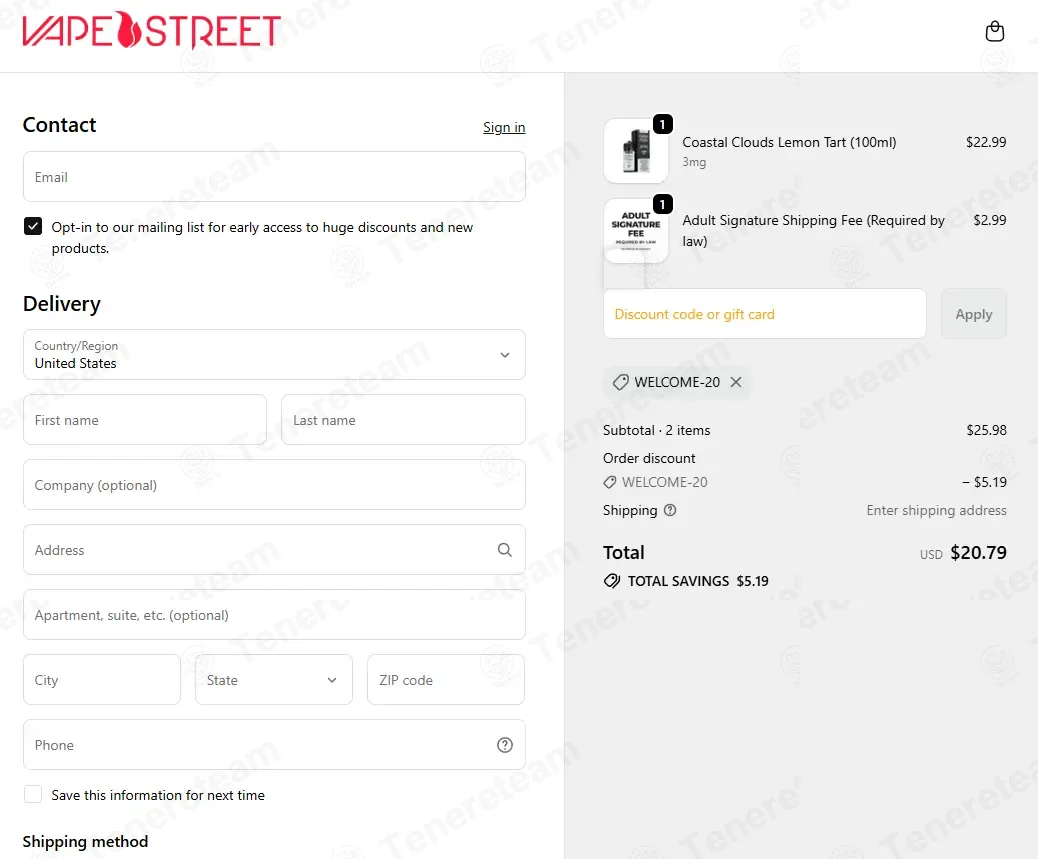Screen dimensions: 1038x859
Task: Open the Country/Region dropdown
Action: (x=274, y=355)
